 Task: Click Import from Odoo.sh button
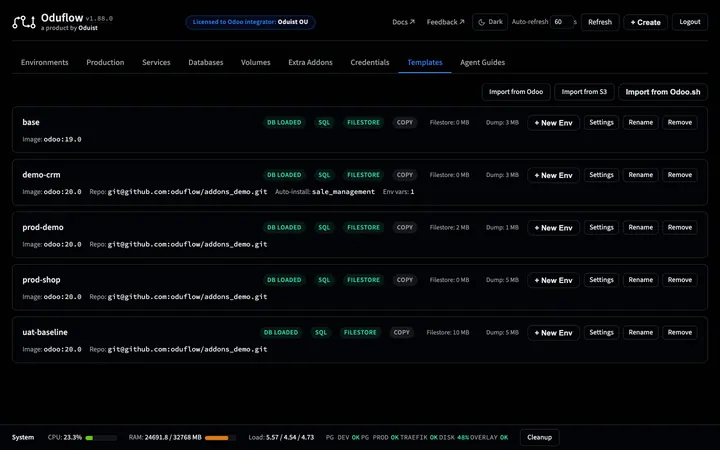(x=663, y=92)
